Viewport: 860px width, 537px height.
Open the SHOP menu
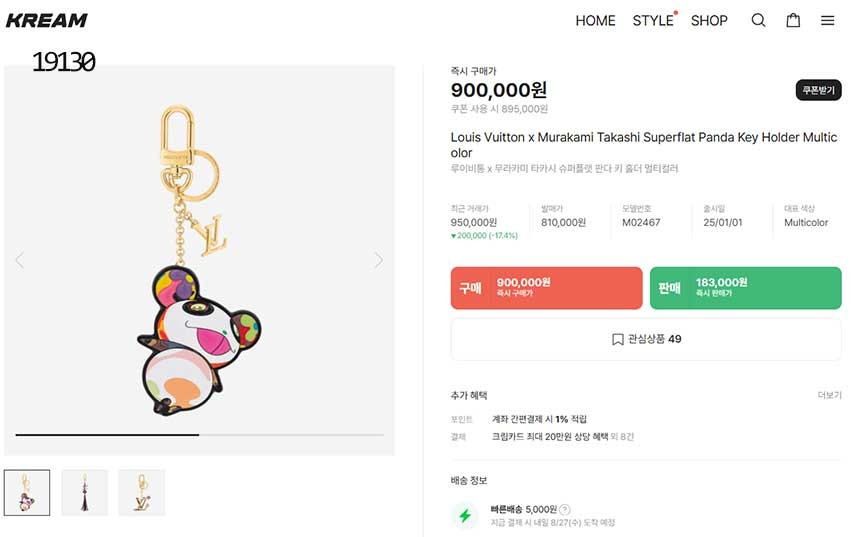709,20
